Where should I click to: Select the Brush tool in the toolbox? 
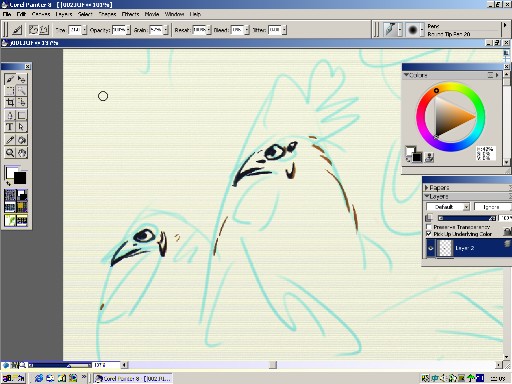point(10,79)
